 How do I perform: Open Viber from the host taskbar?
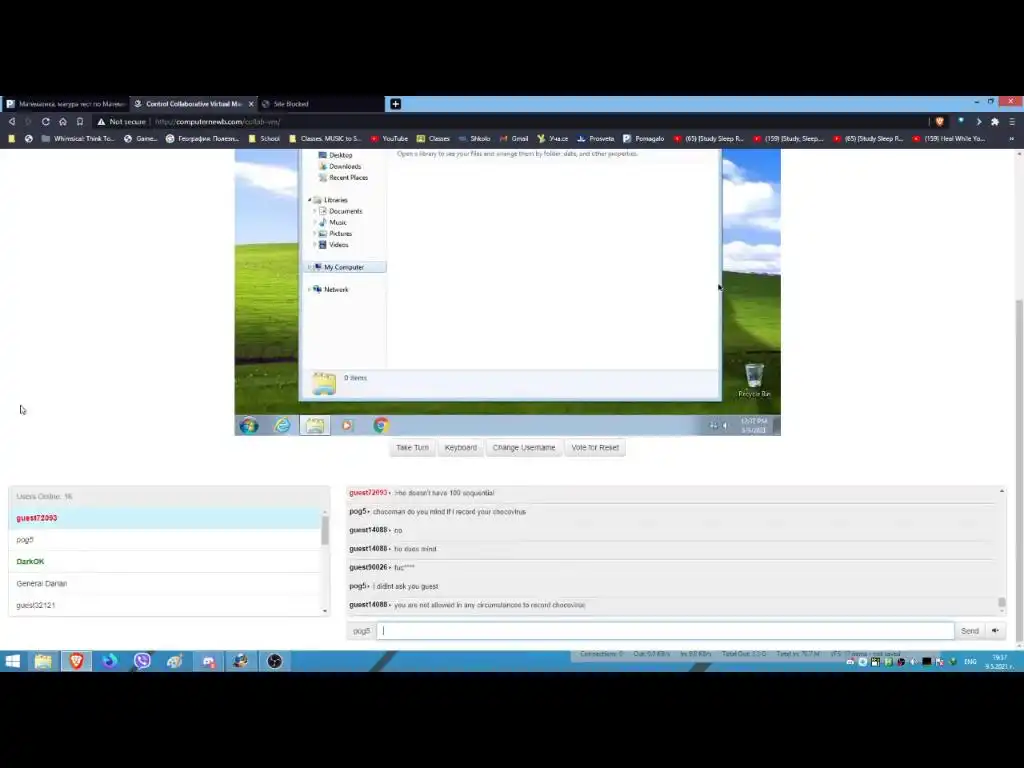coord(142,661)
